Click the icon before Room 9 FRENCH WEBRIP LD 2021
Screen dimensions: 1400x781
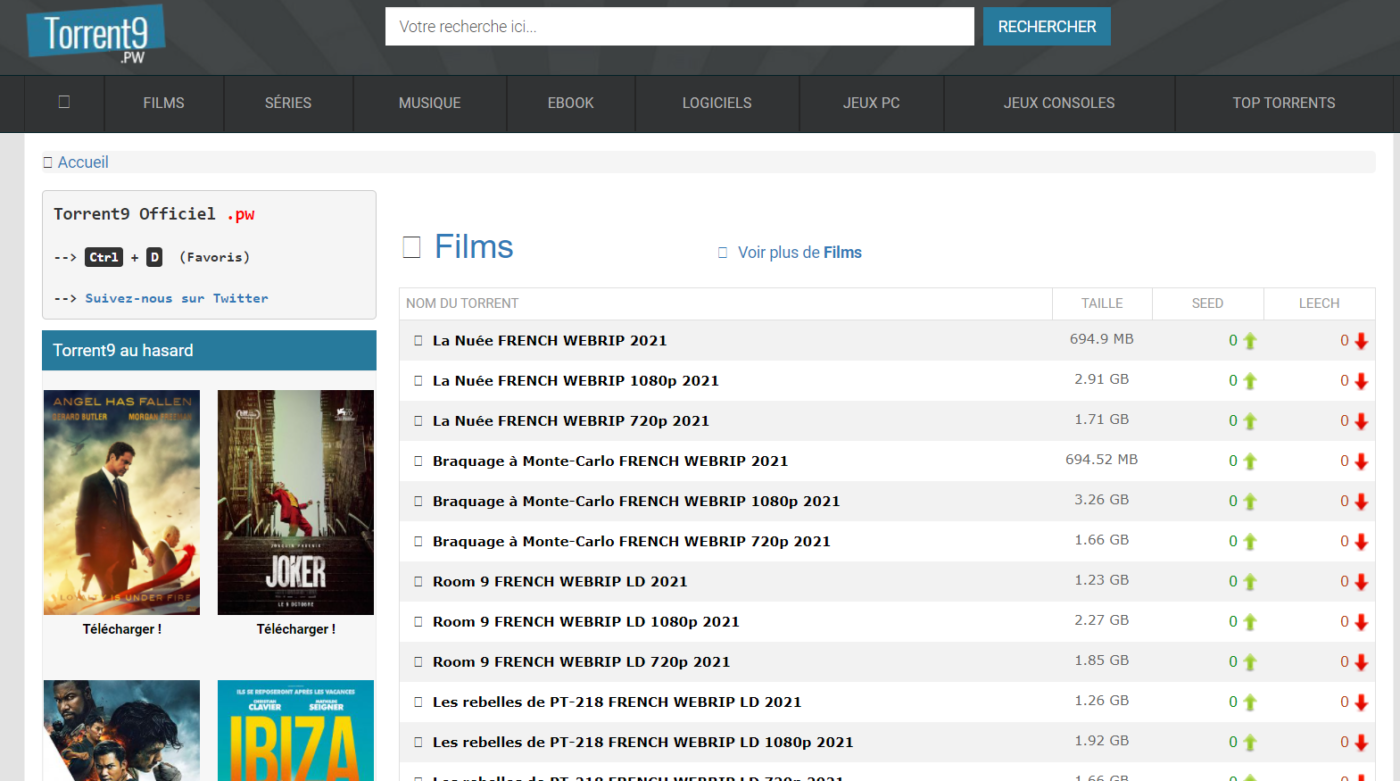coord(419,581)
